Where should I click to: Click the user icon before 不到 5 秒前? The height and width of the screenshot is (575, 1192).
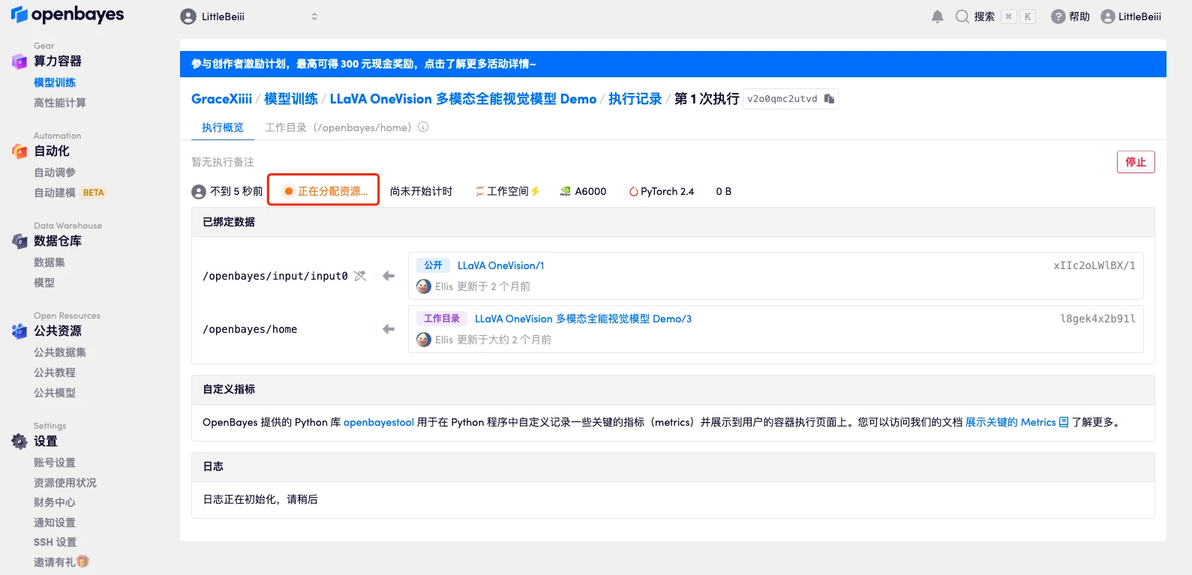coord(198,192)
